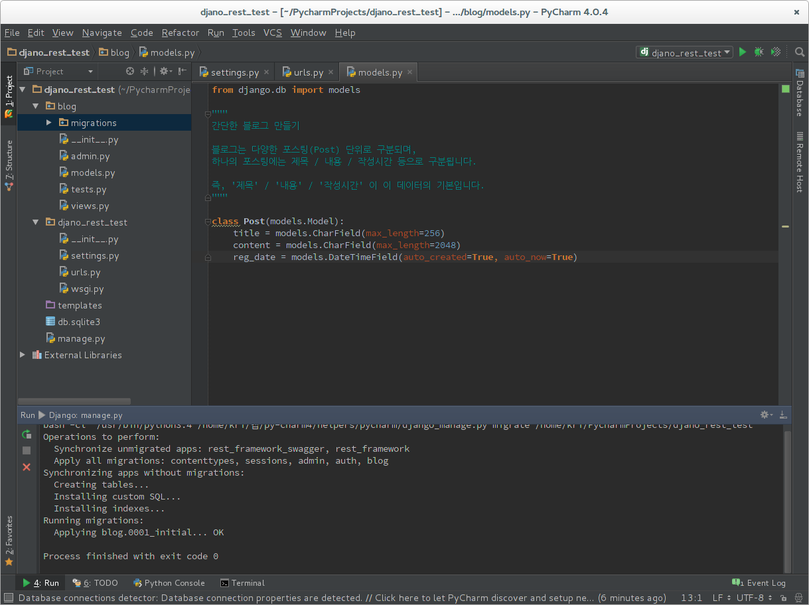
Task: Jump to the yellow warning stripe marker
Action: (785, 226)
